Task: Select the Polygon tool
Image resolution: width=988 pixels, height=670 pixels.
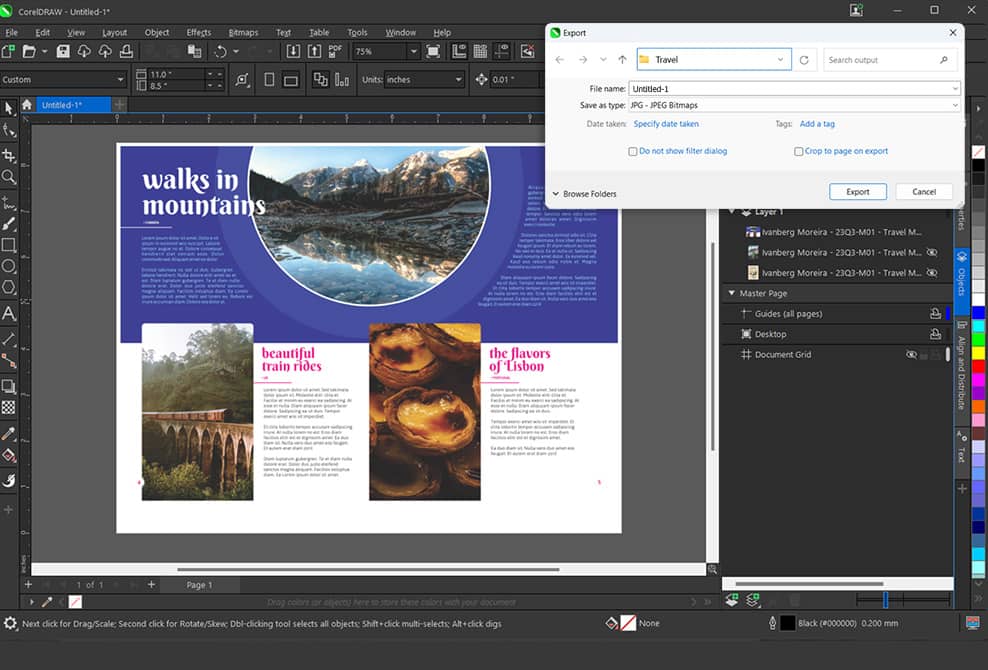Action: pos(9,288)
